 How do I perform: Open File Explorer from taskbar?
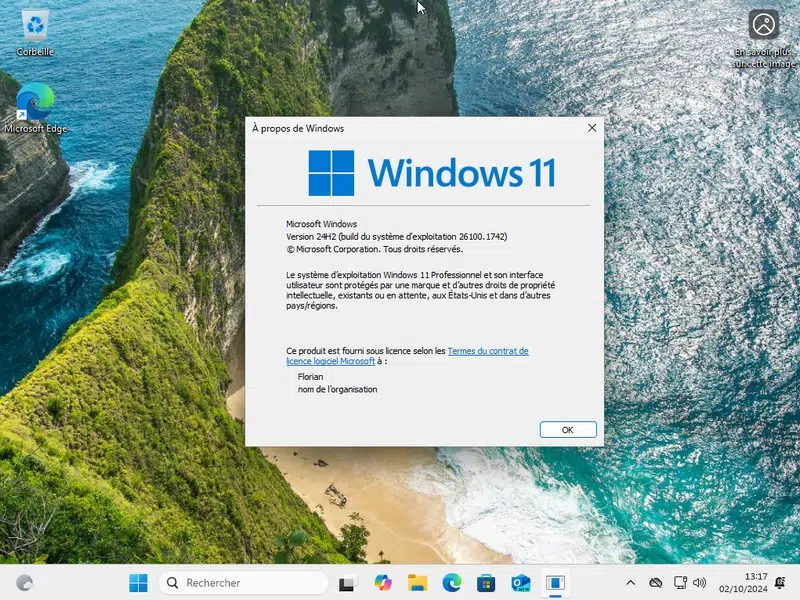[417, 583]
